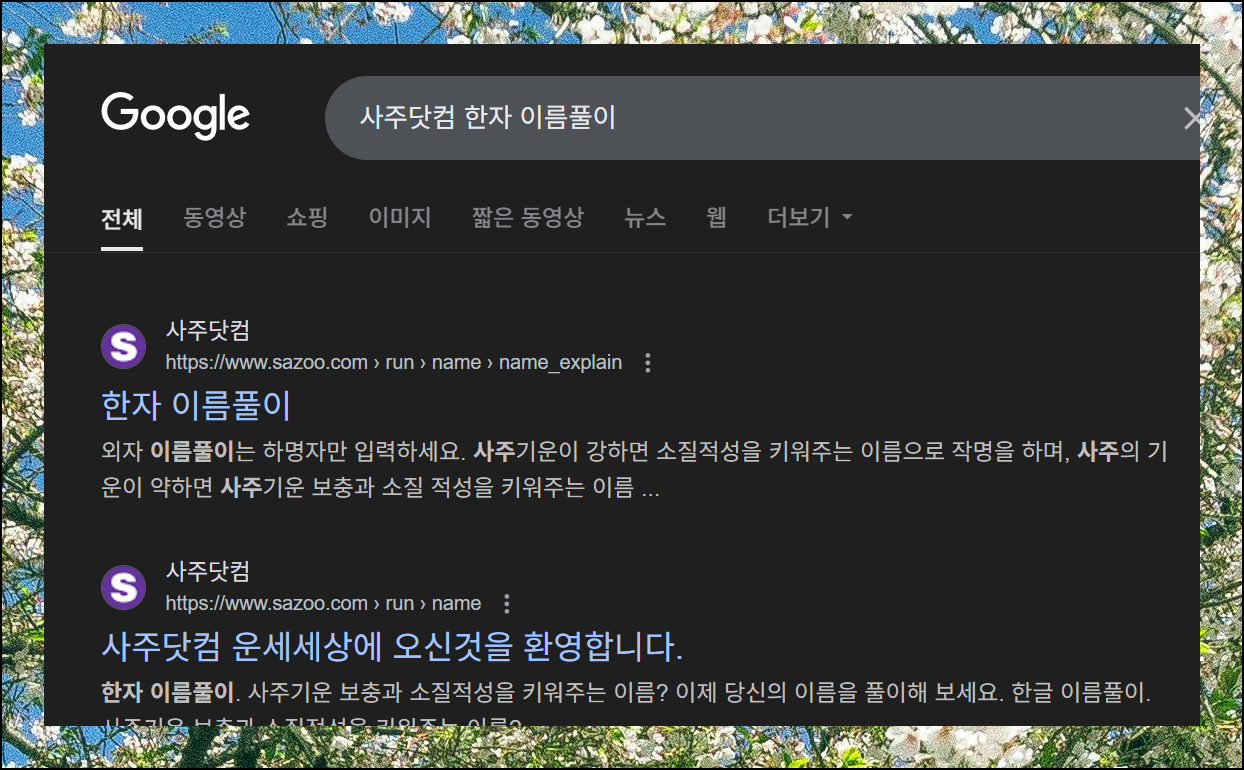Click the sazoo favicon of 한자 이름풀이 result
This screenshot has height=770, width=1244.
point(124,346)
